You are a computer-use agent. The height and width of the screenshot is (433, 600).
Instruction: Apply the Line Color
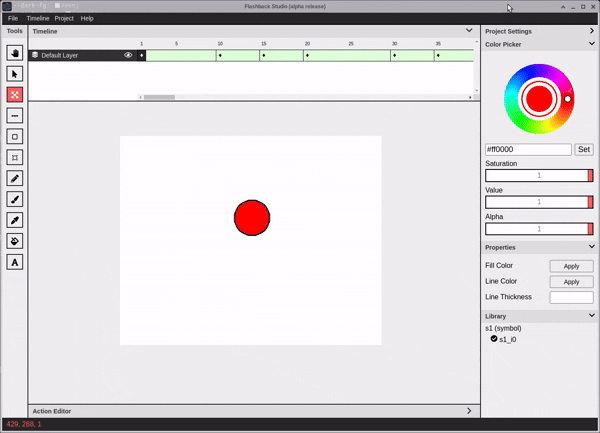point(571,282)
